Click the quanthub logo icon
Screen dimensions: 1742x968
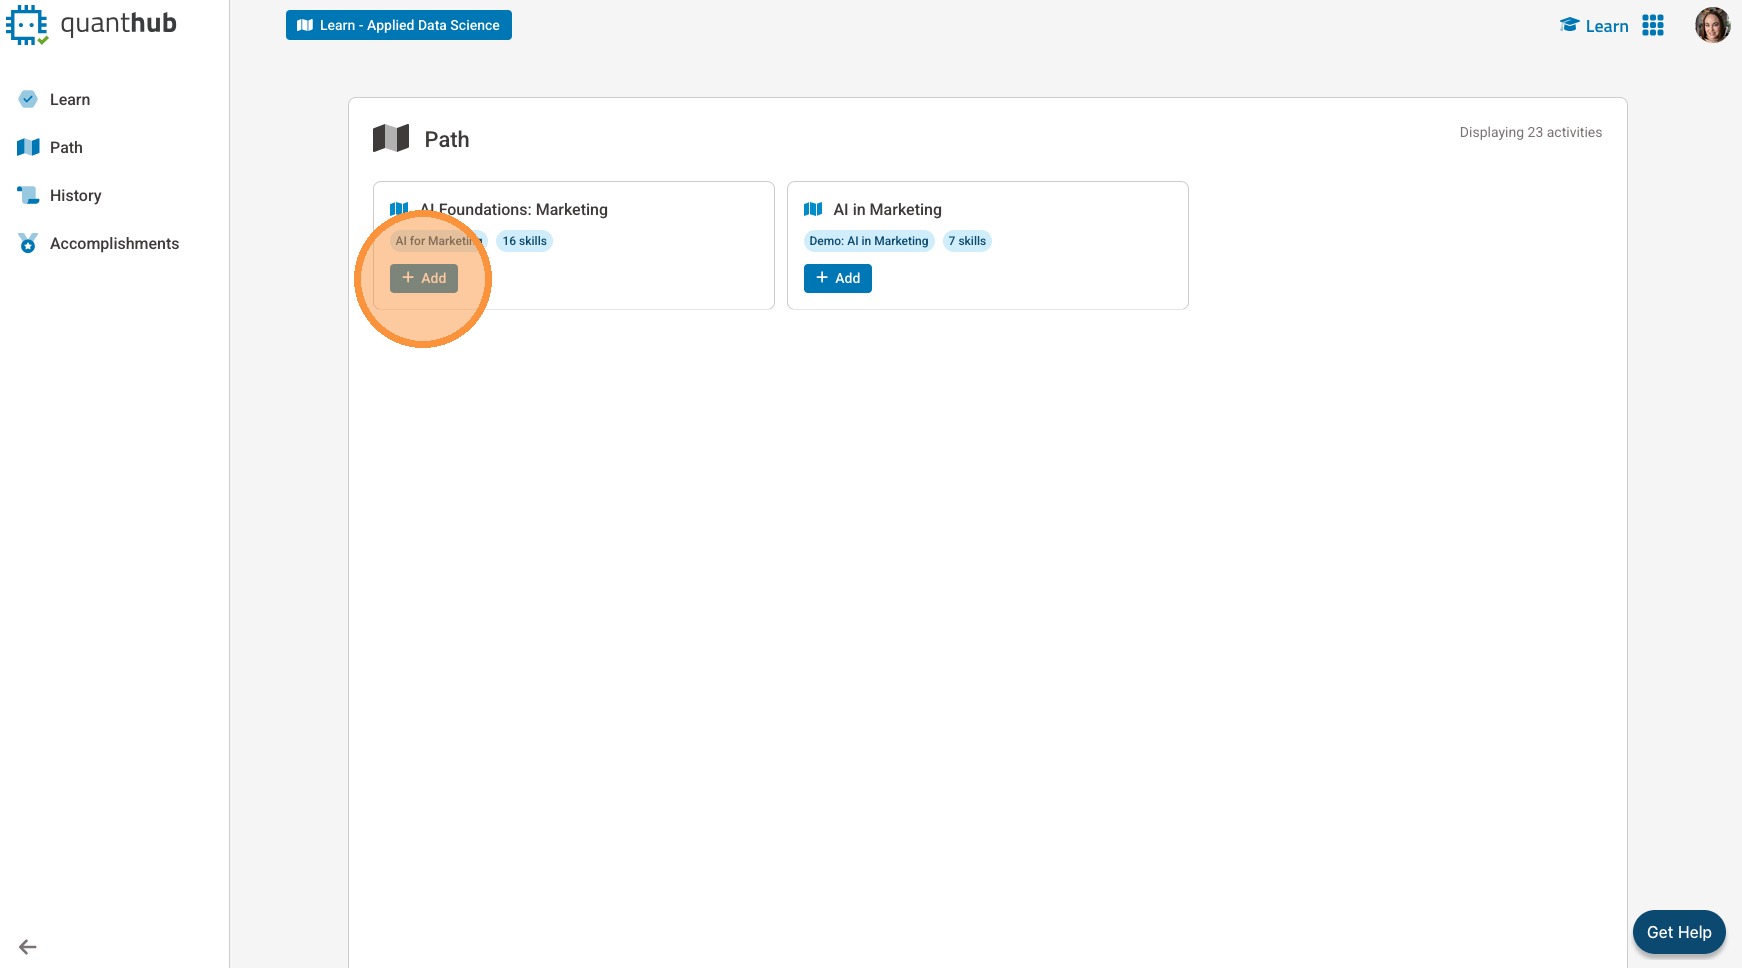tap(27, 25)
